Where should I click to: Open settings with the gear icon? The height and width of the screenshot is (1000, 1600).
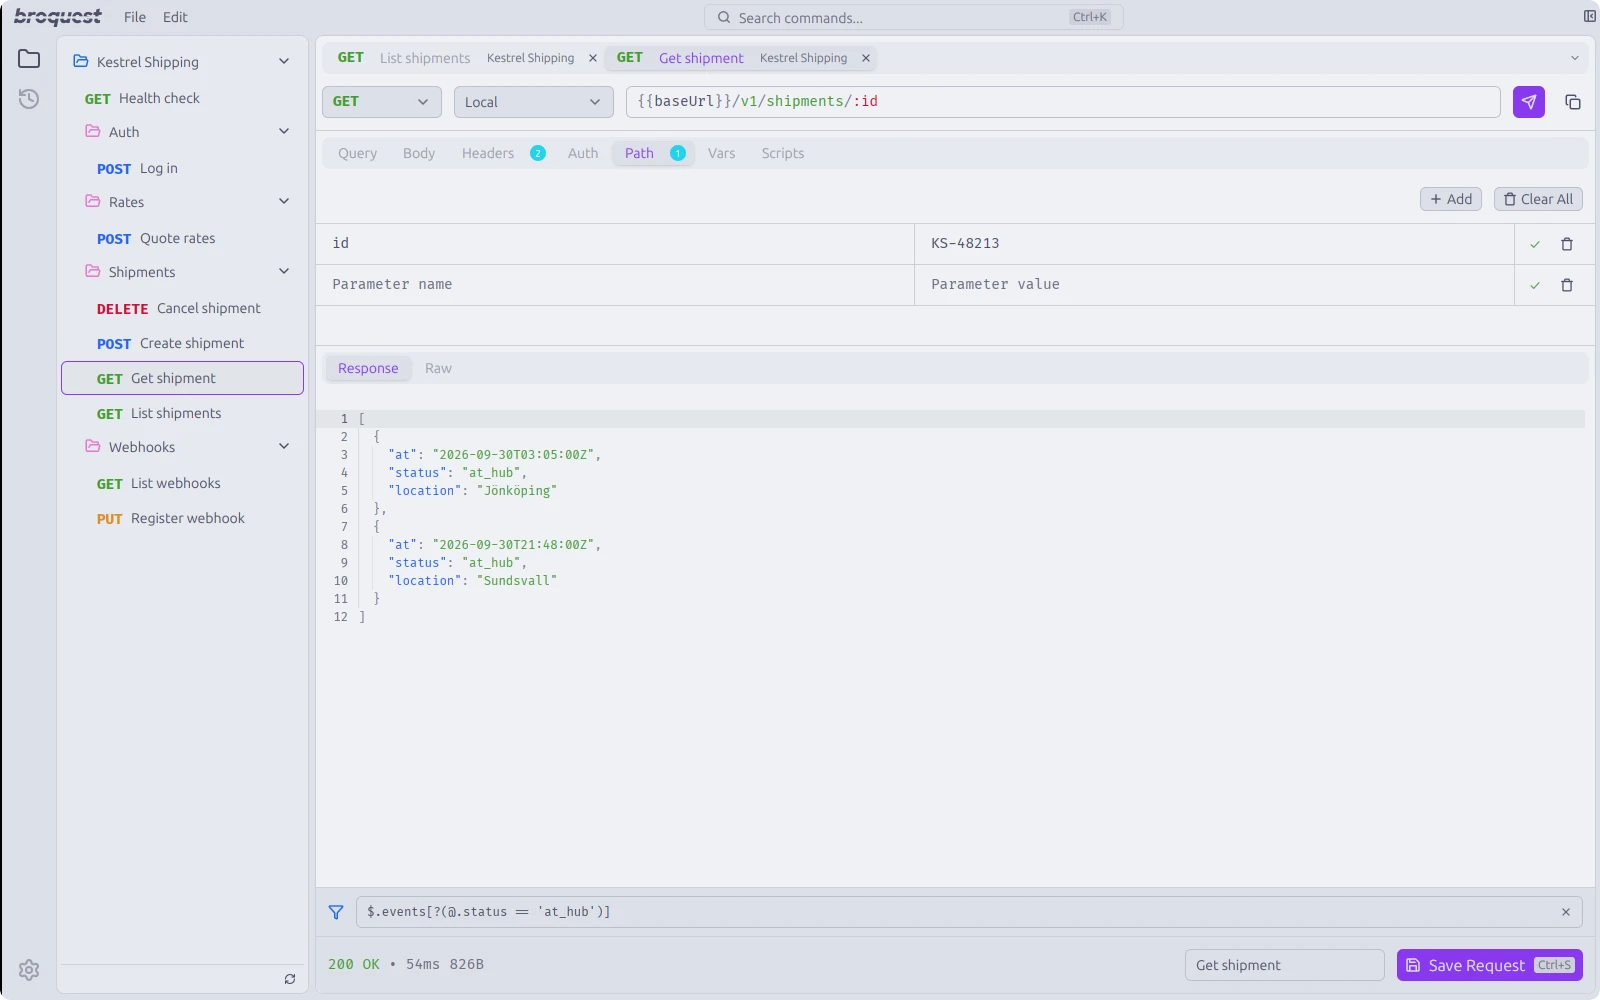coord(29,969)
